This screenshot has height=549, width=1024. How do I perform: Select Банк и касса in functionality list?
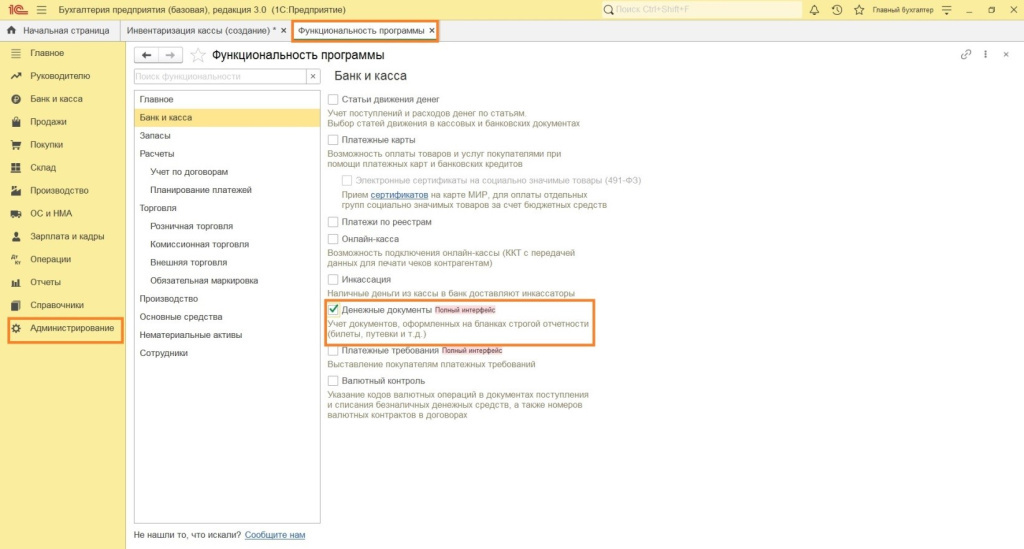point(227,118)
